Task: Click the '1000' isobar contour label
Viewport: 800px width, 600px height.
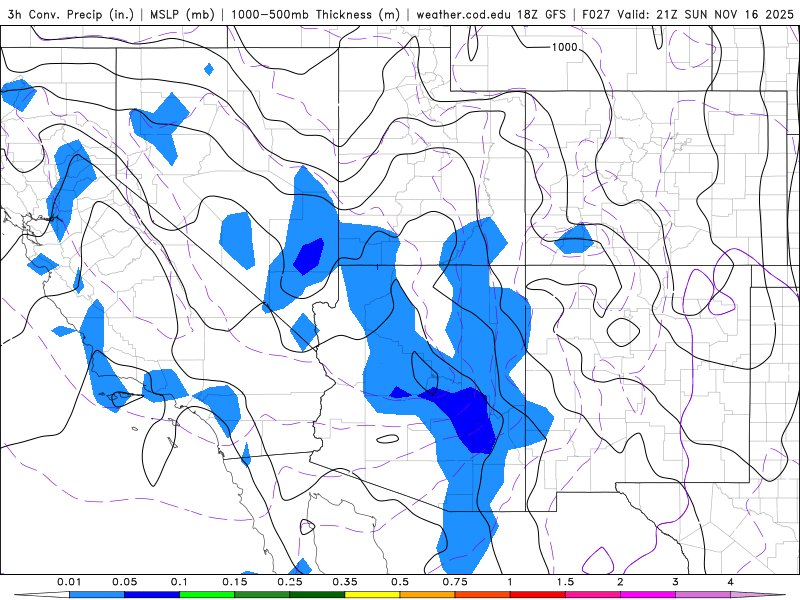Action: pyautogui.click(x=564, y=47)
